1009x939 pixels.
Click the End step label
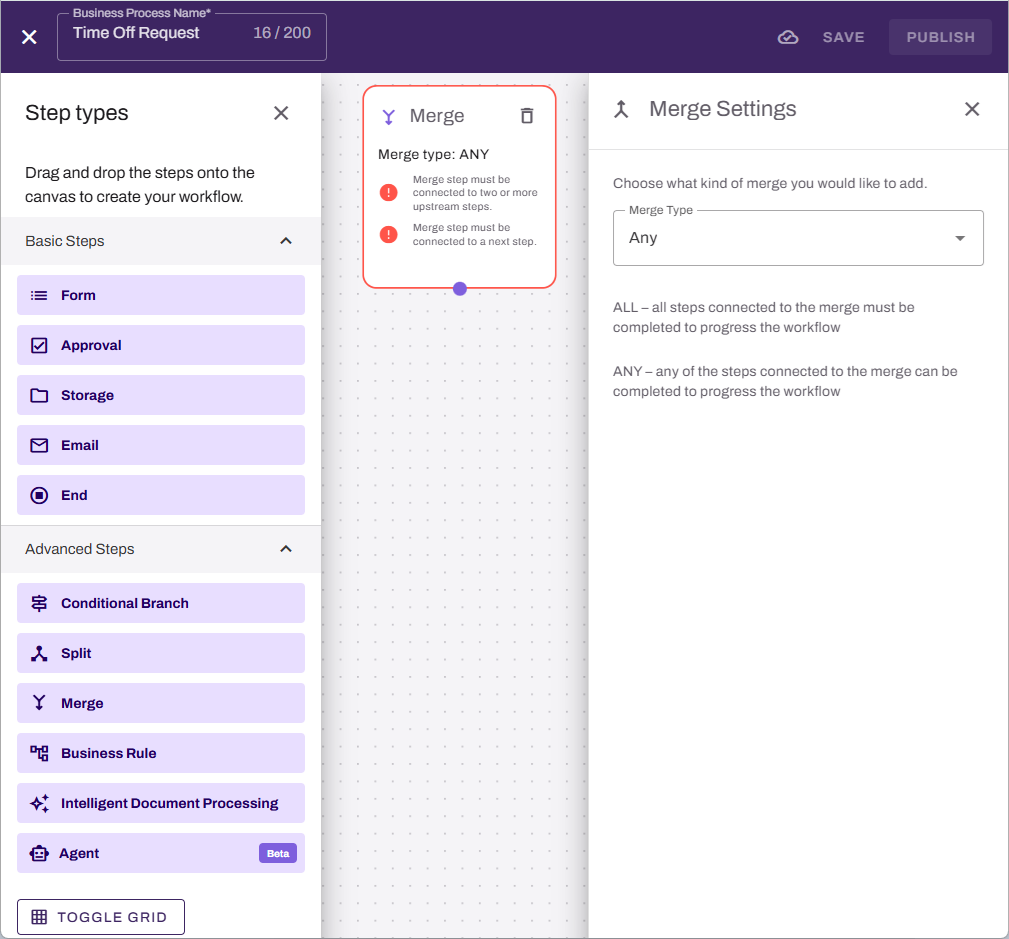[x=74, y=496]
